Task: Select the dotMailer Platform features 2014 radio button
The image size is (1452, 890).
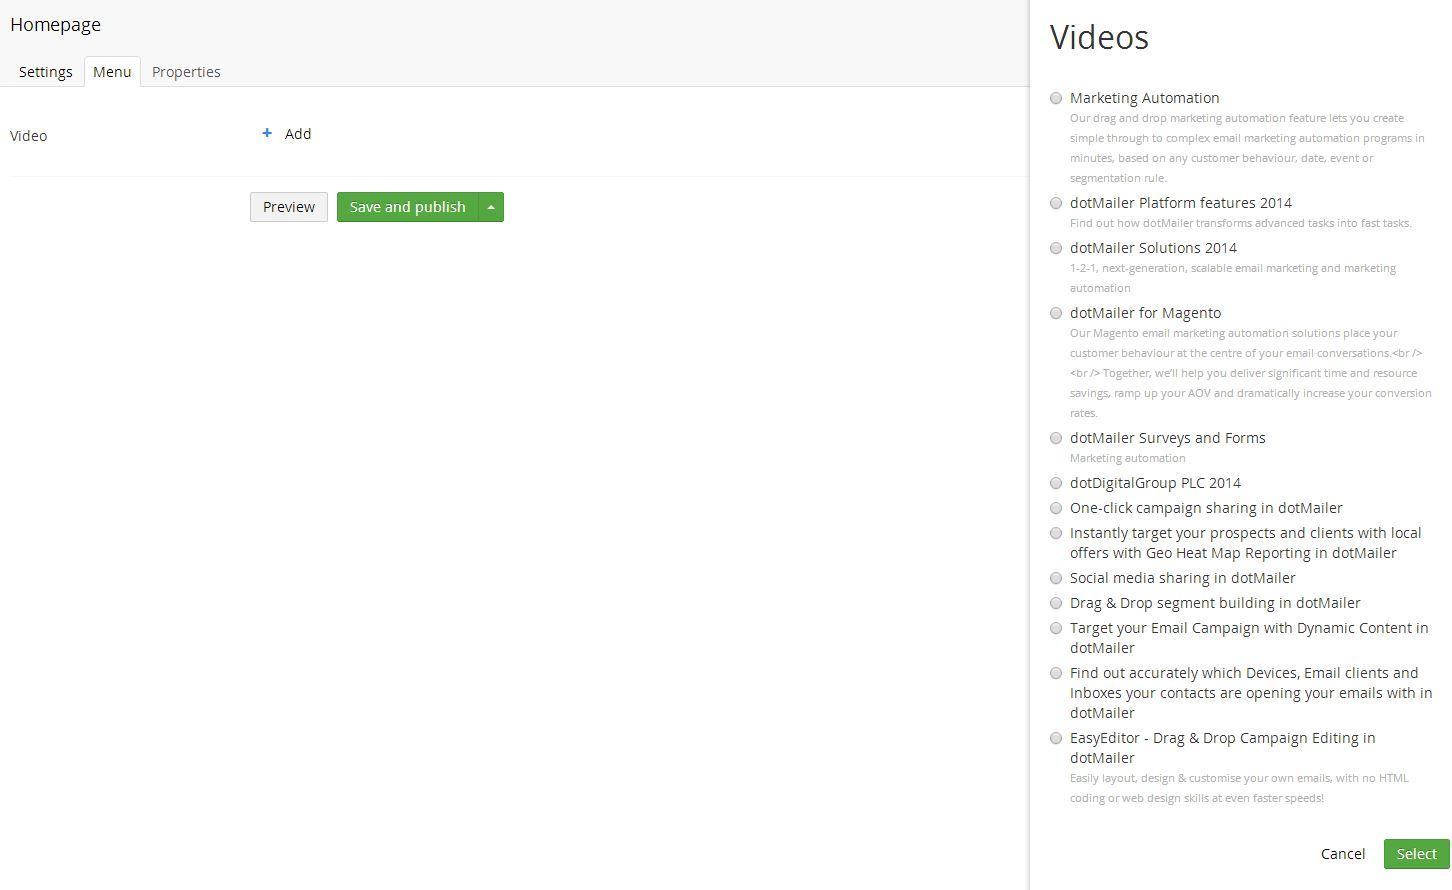Action: coord(1056,203)
